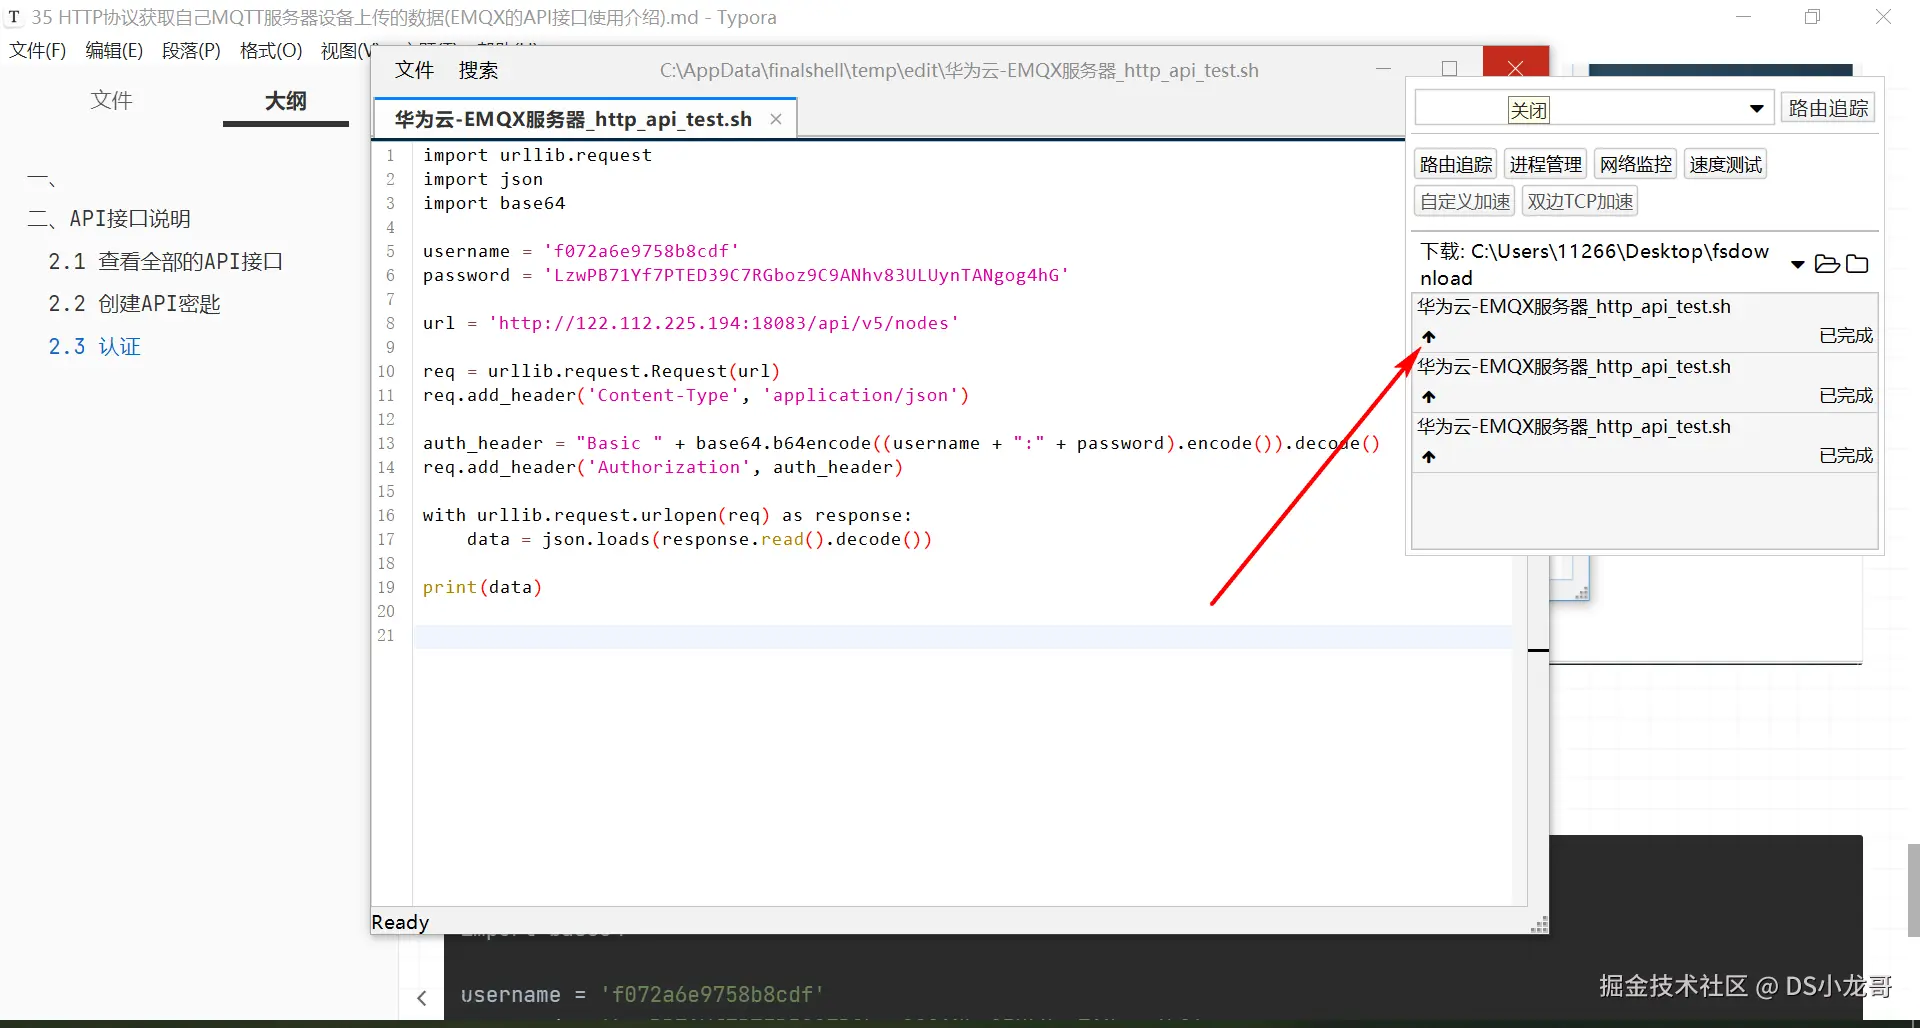Open the download folder with open-folder icon
The image size is (1920, 1028).
1827,264
